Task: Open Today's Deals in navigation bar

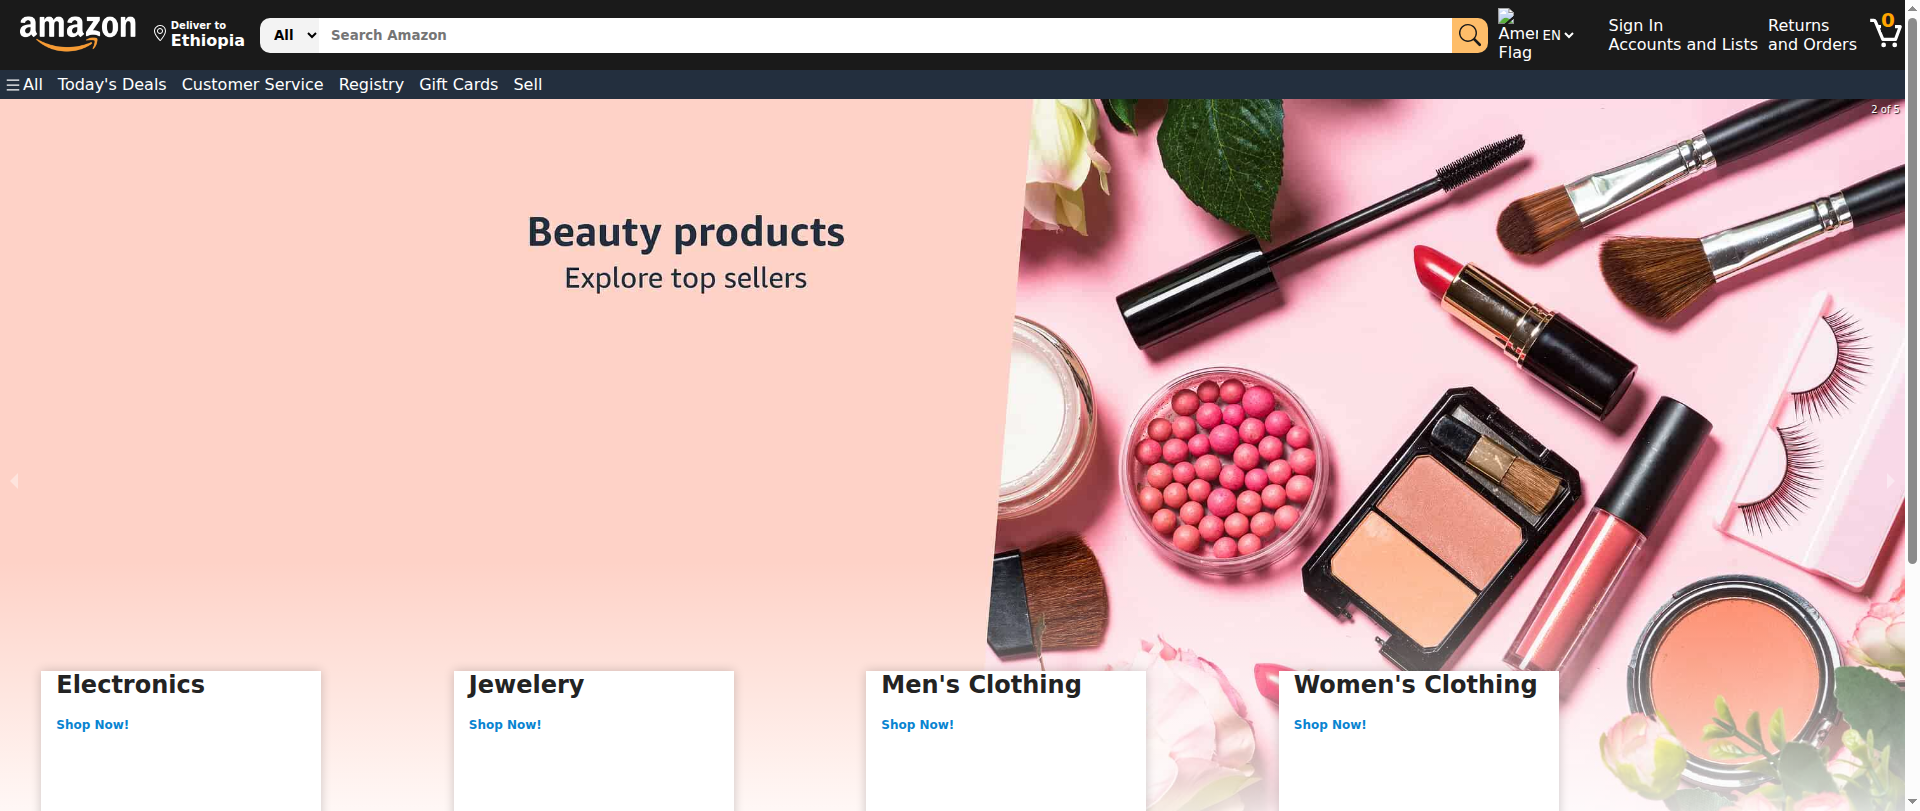Action: (112, 85)
